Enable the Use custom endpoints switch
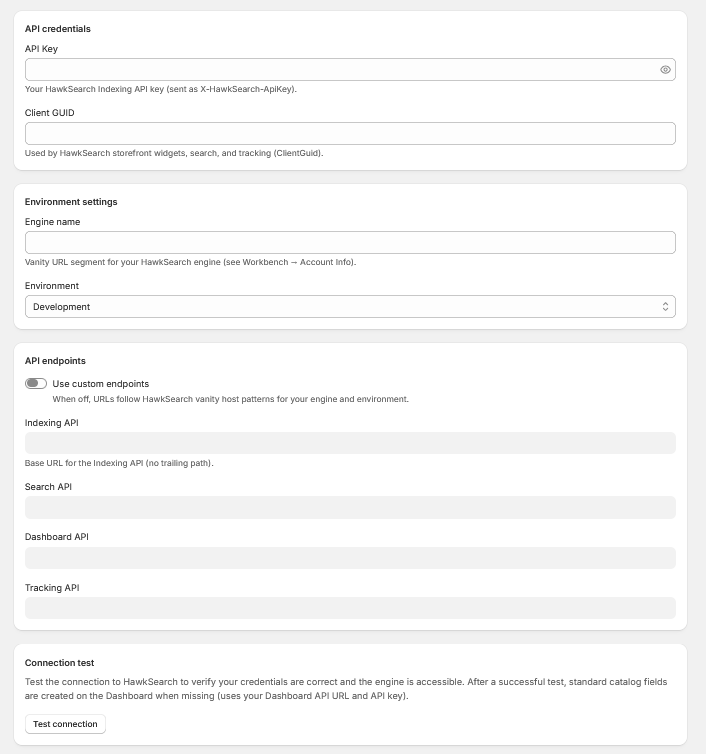 click(36, 383)
